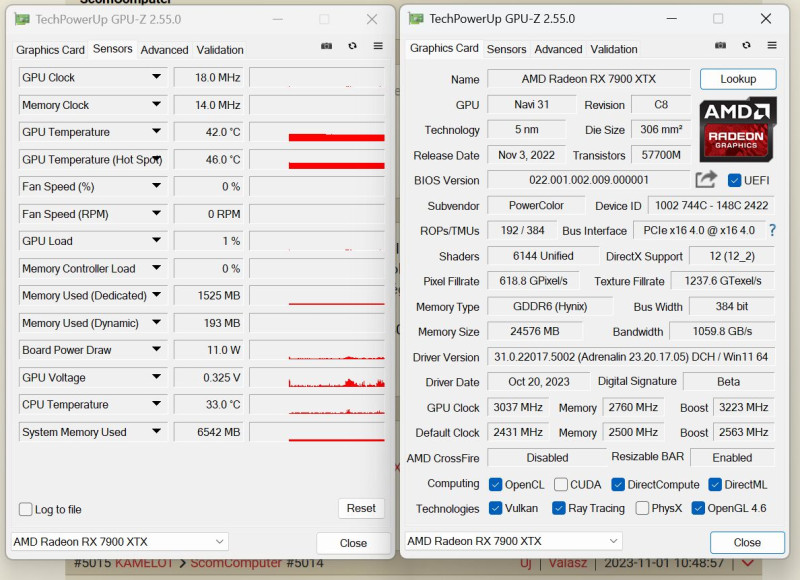Click GPU-Z app icon in Sensors title bar
This screenshot has width=800, height=580.
click(x=22, y=19)
